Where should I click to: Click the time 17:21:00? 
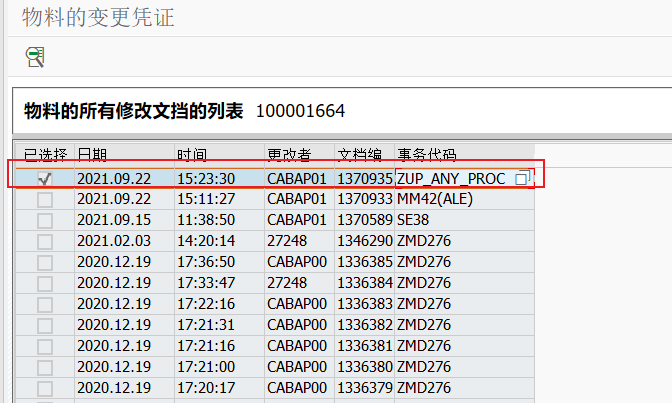tap(206, 367)
